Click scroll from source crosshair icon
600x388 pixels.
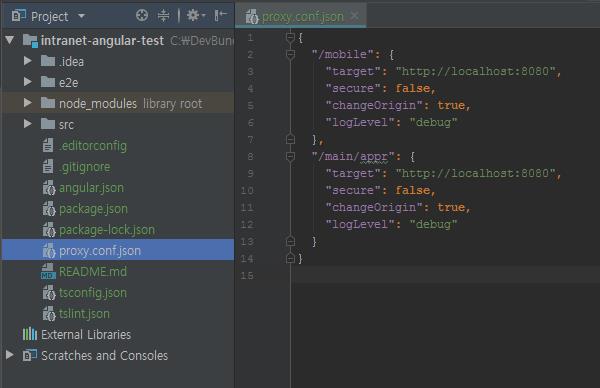coord(142,16)
